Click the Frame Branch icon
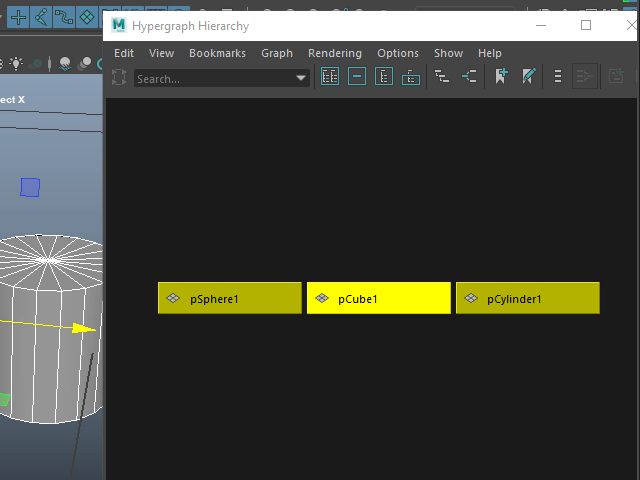The height and width of the screenshot is (480, 640). point(411,77)
